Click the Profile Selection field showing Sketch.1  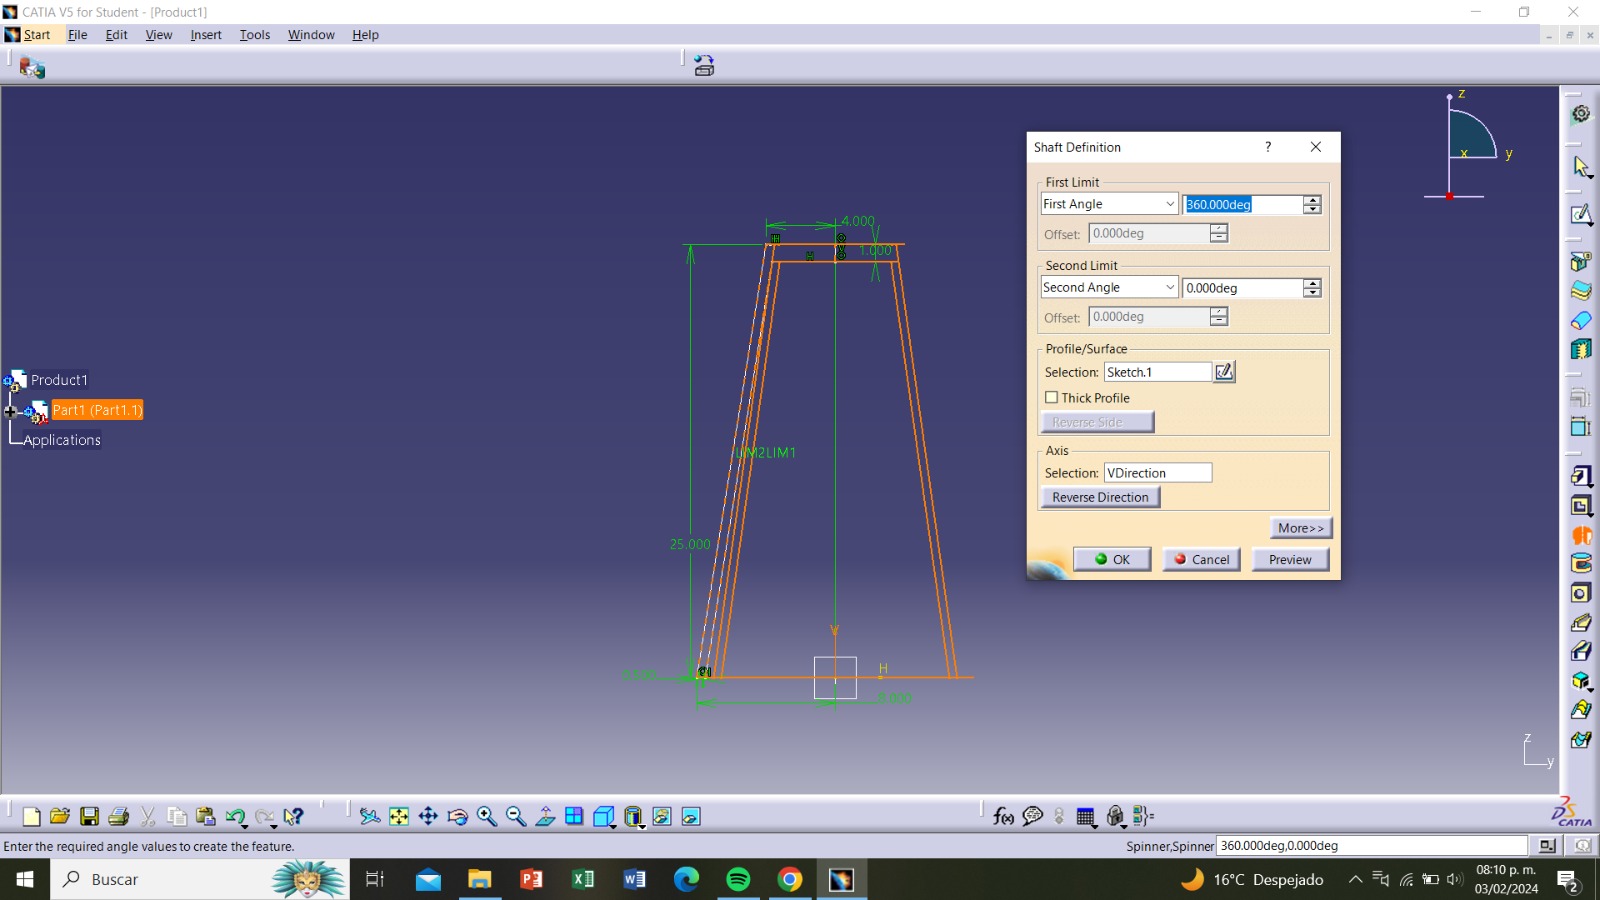click(1158, 372)
